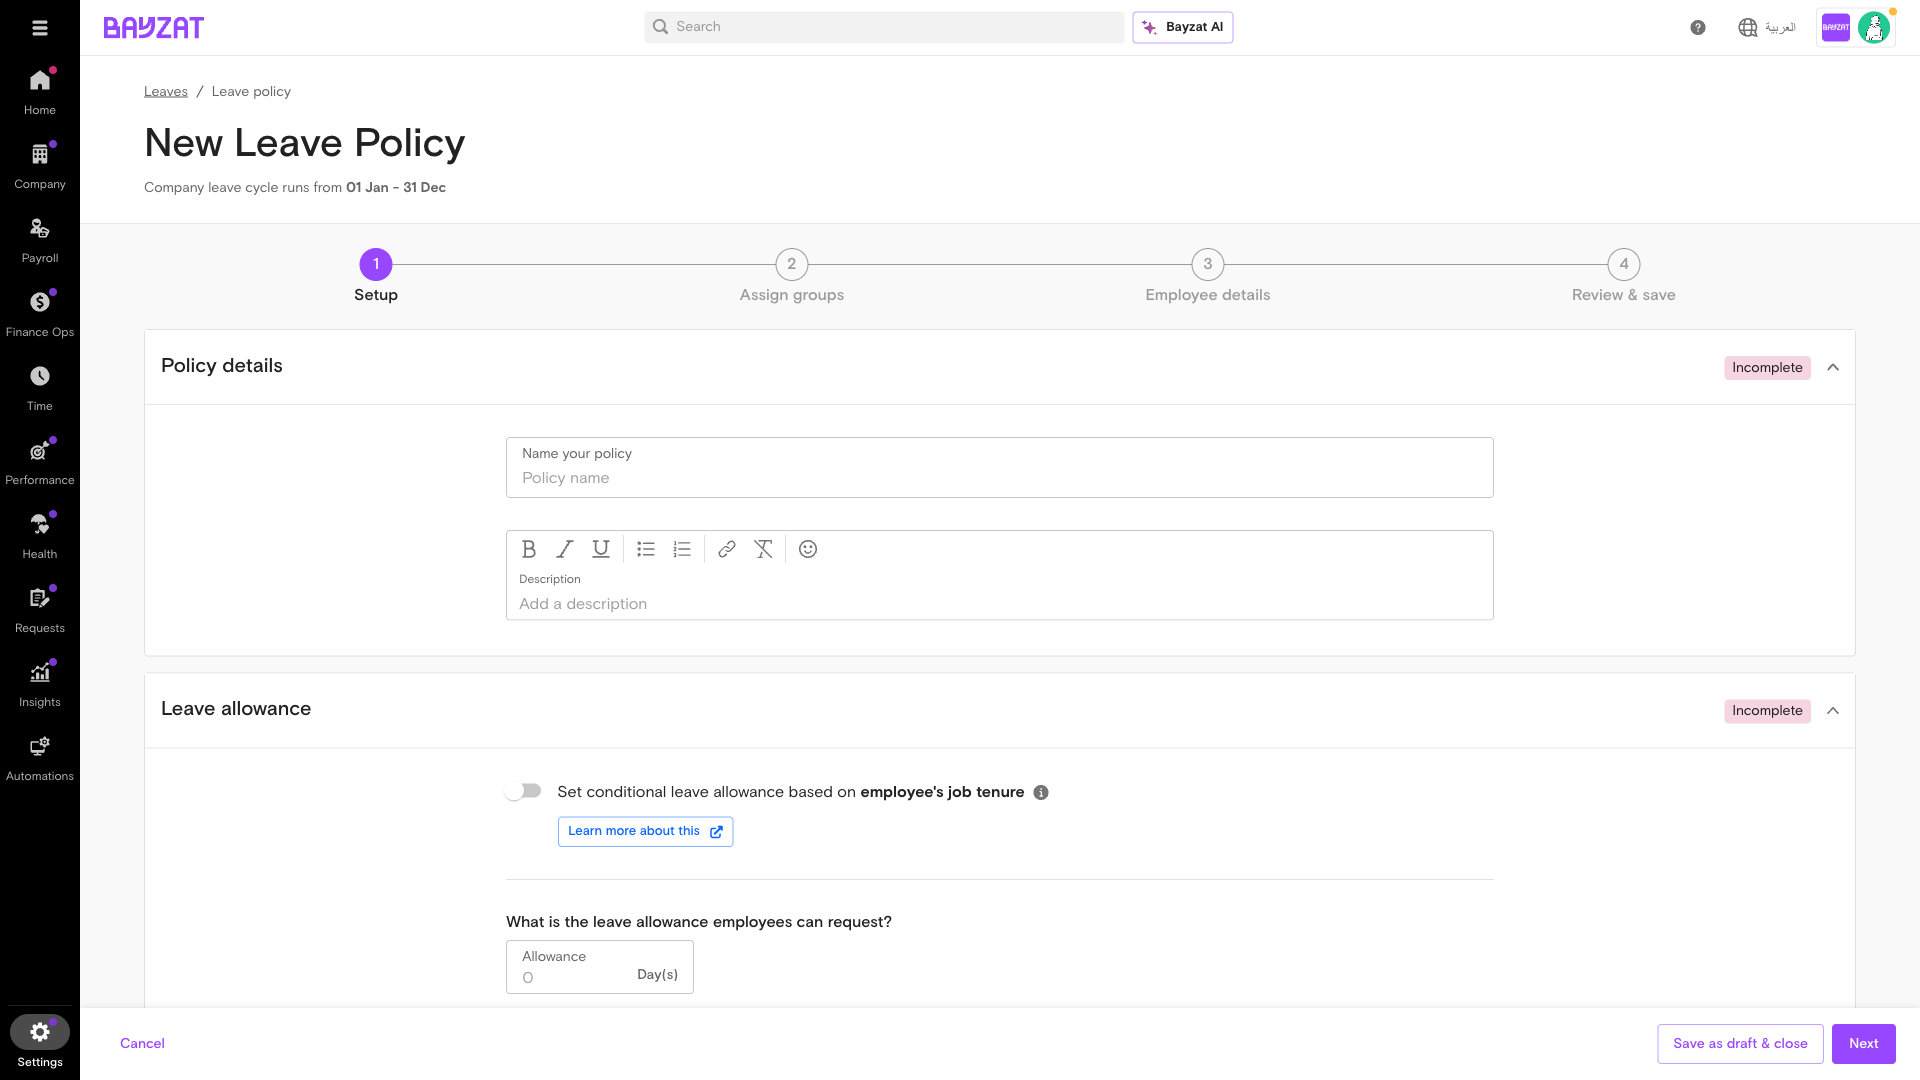Open Requests in the sidebar
This screenshot has height=1080, width=1920.
click(x=40, y=610)
